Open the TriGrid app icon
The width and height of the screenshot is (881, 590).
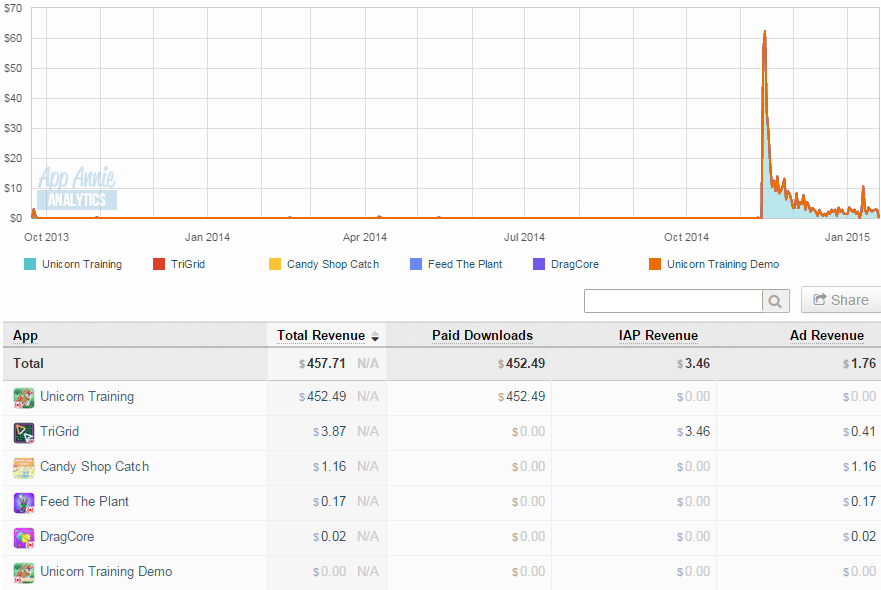[24, 433]
